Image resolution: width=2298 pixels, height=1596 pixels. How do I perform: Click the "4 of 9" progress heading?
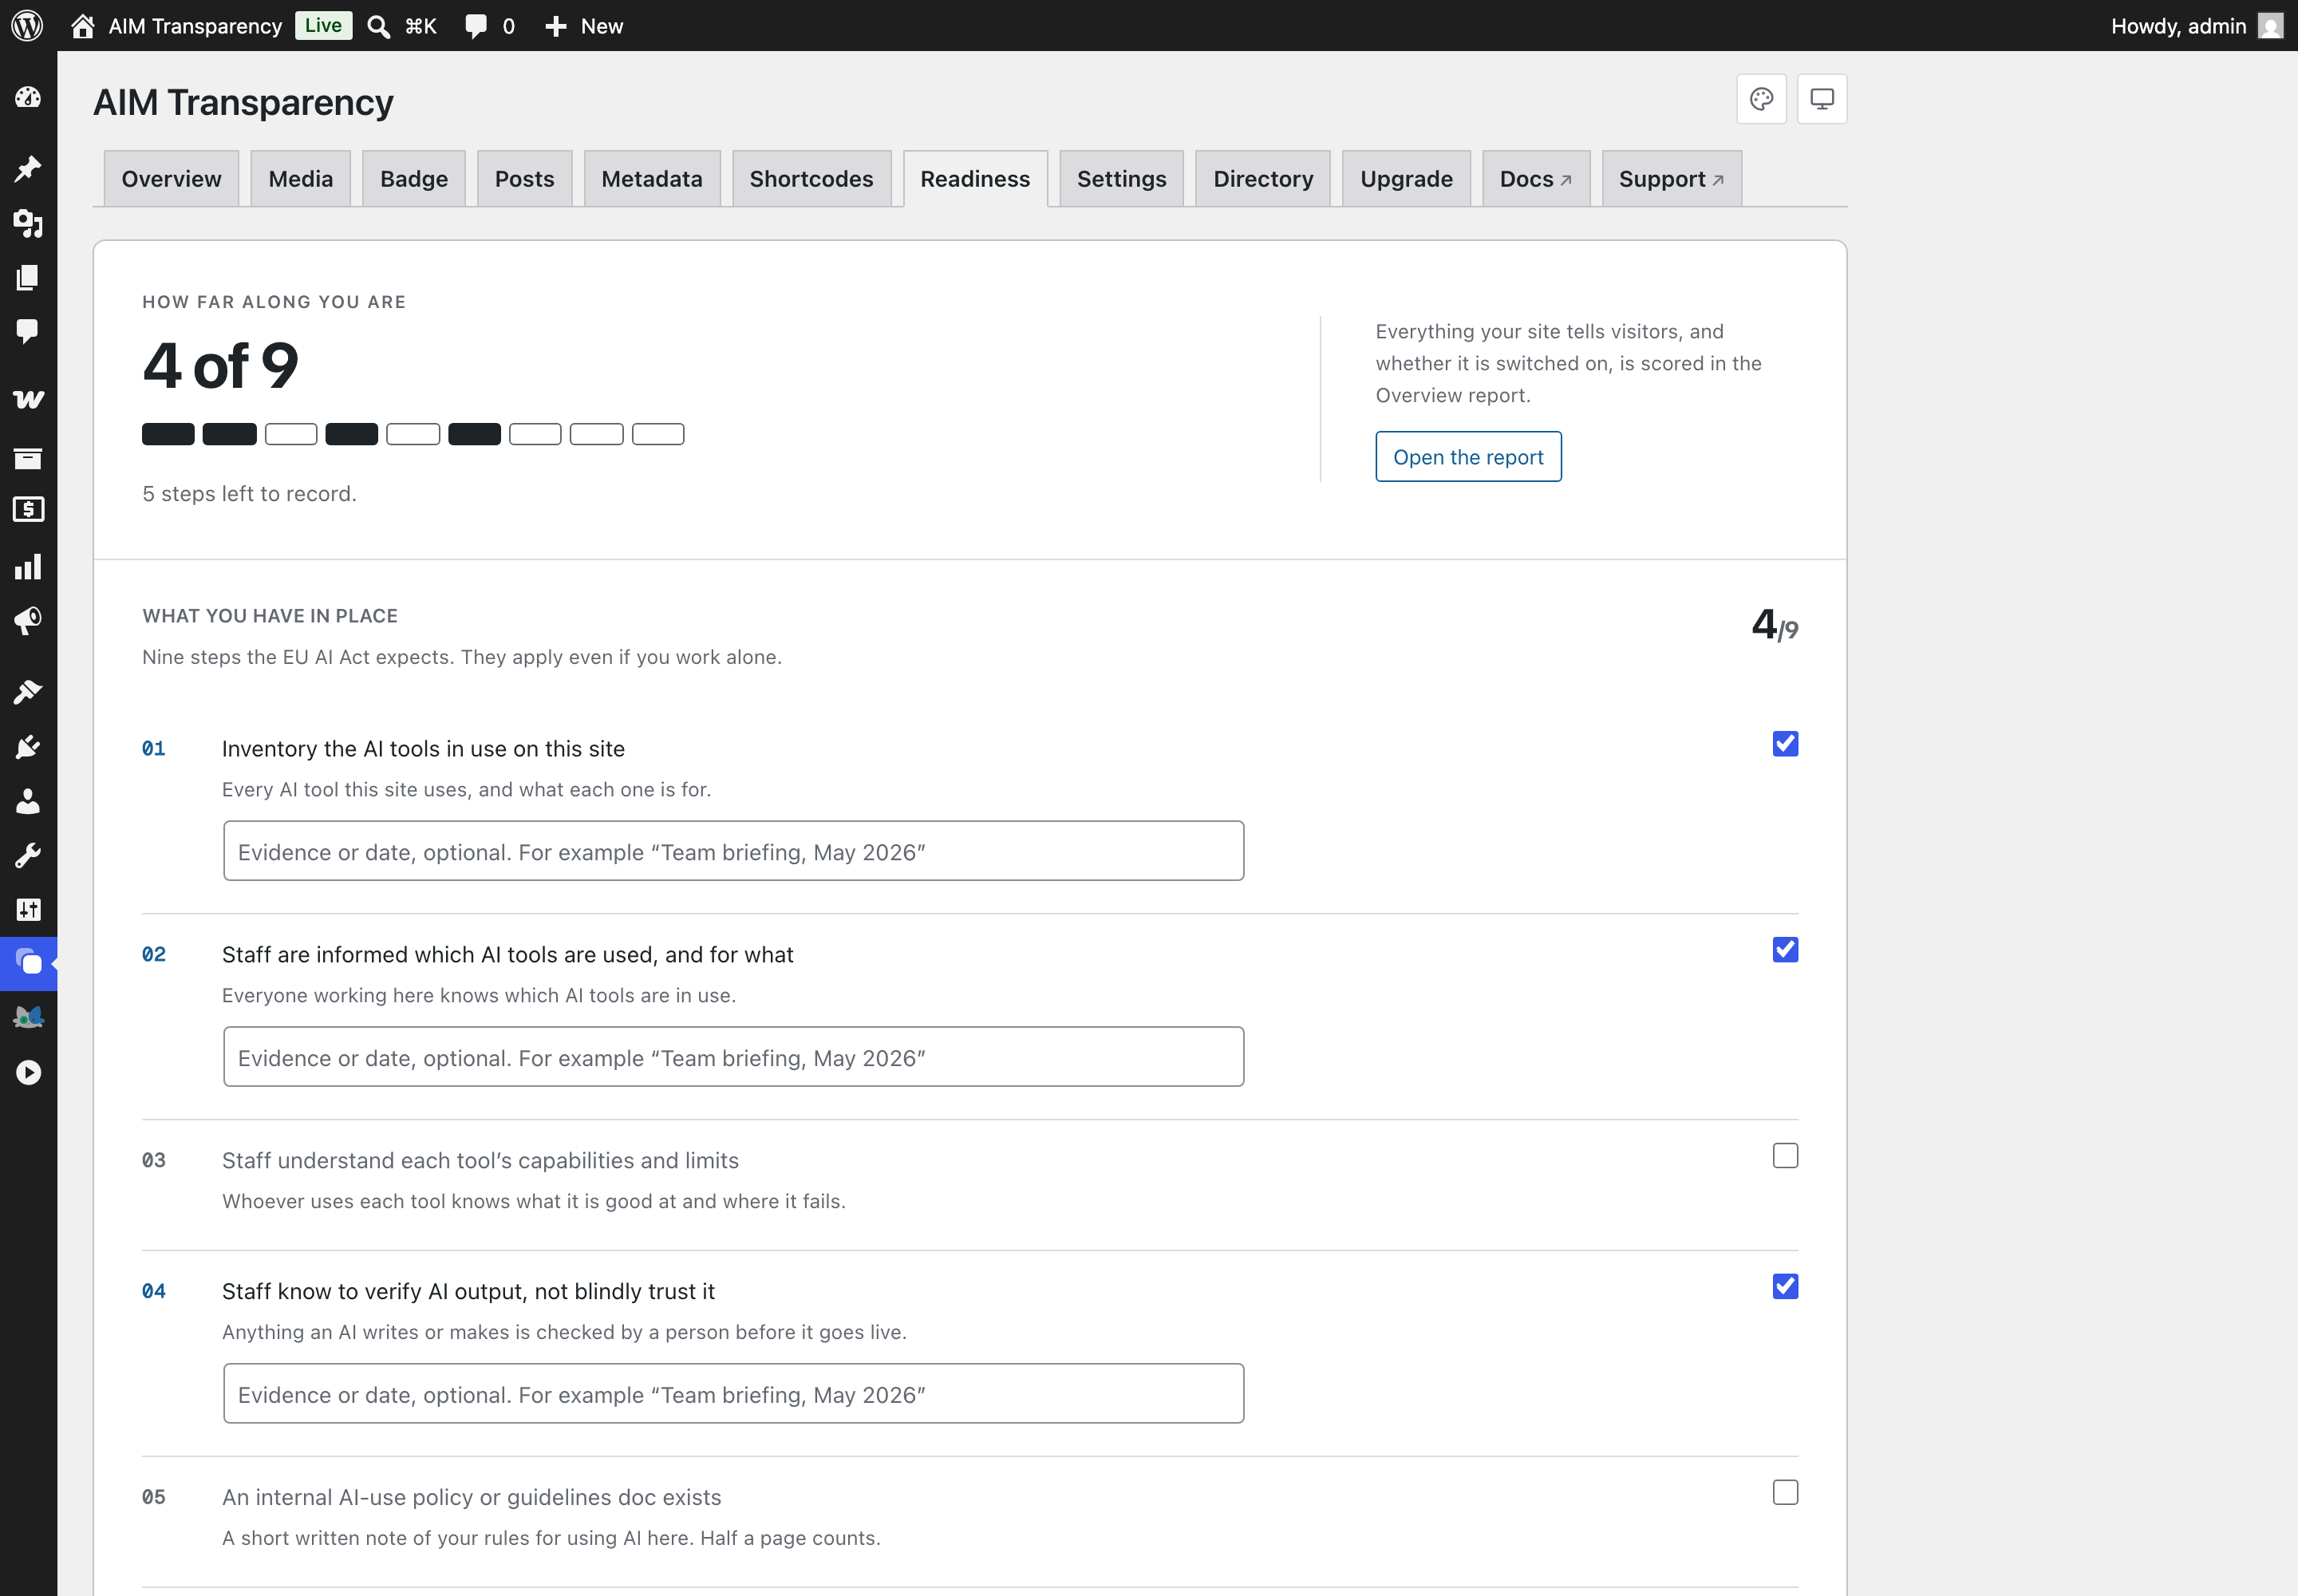221,365
